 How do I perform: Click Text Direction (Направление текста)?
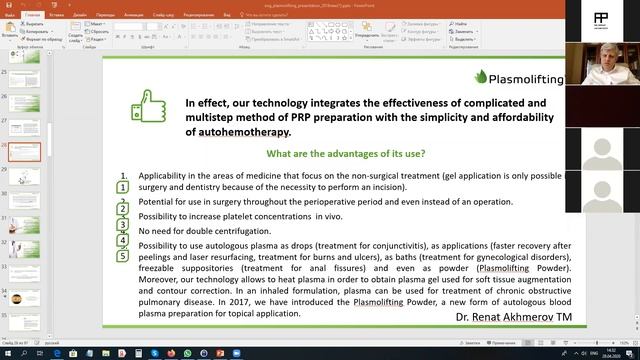point(267,24)
